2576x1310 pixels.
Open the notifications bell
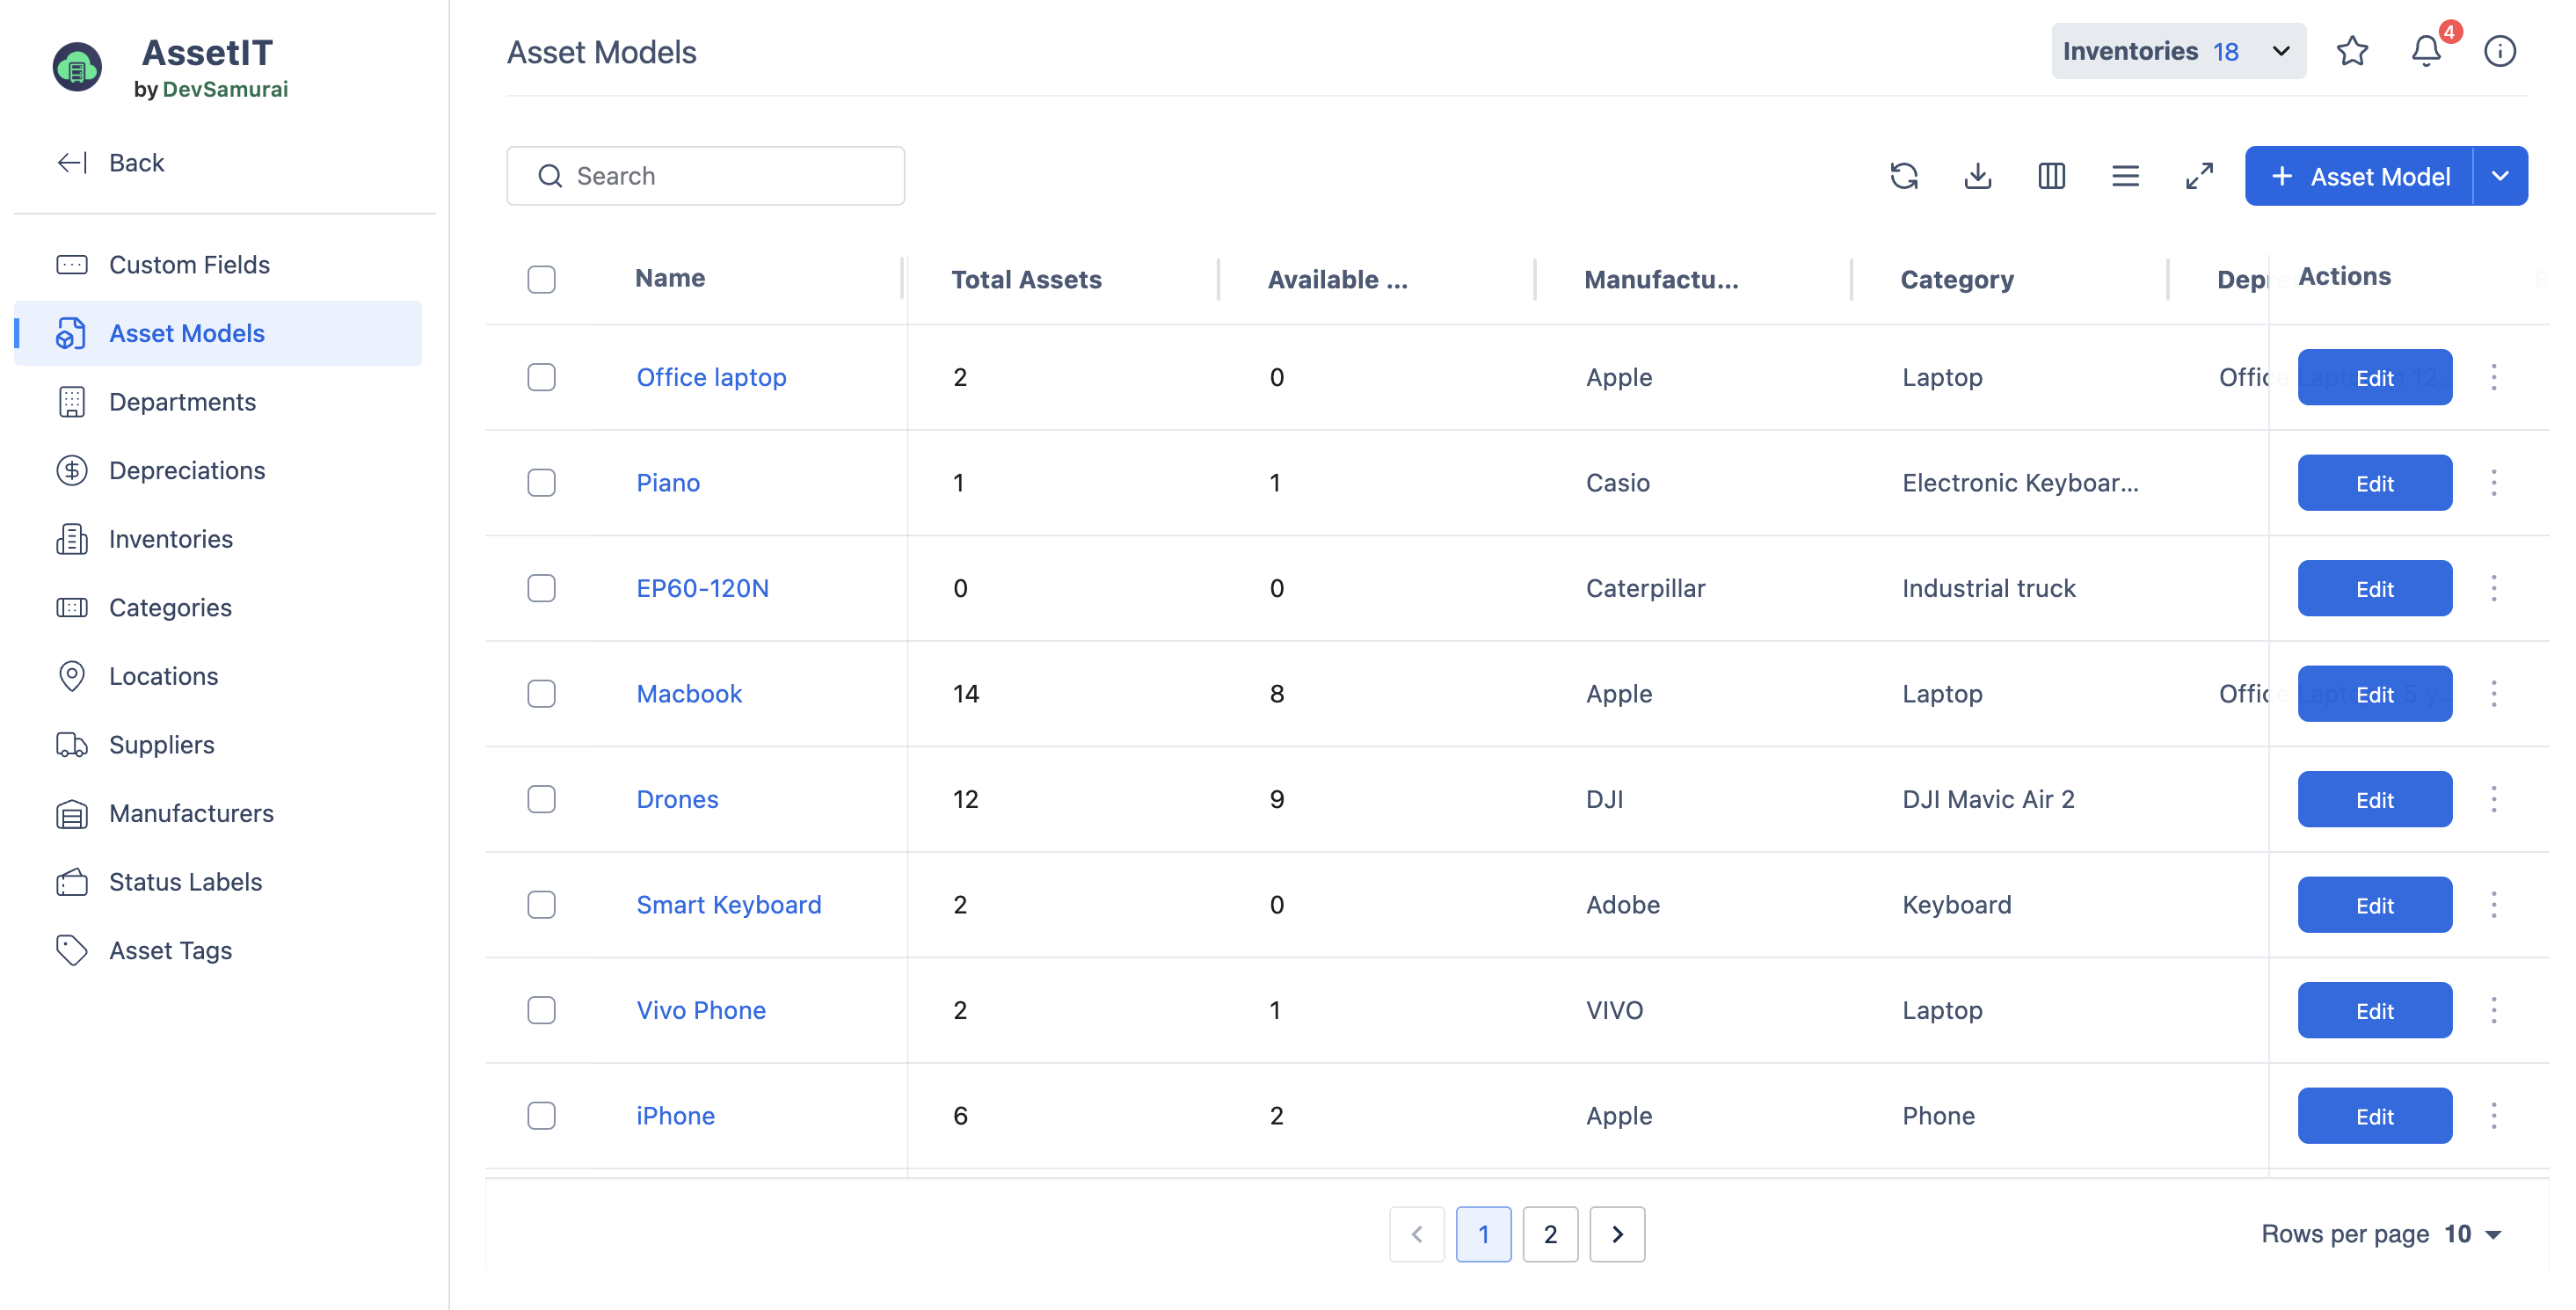(x=2426, y=51)
